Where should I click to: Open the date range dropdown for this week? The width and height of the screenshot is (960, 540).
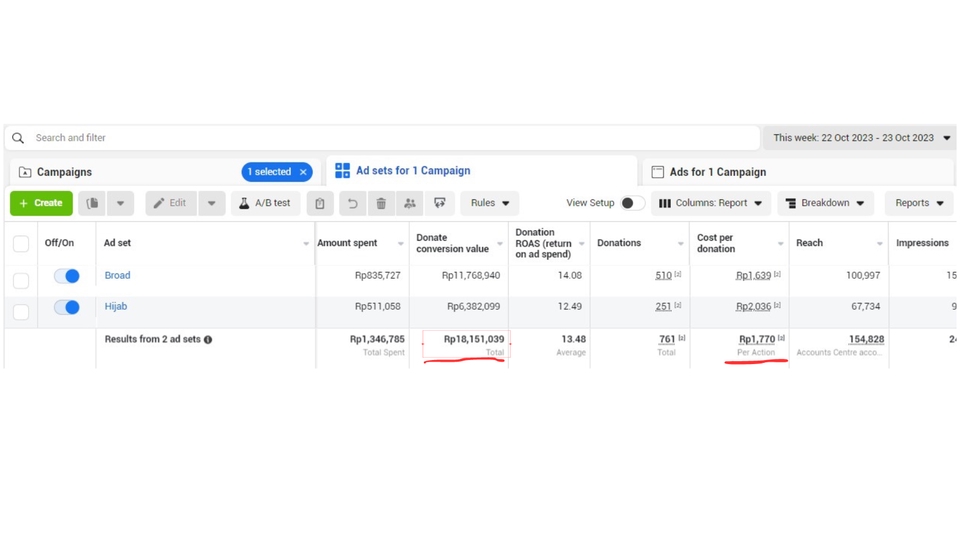click(x=860, y=138)
